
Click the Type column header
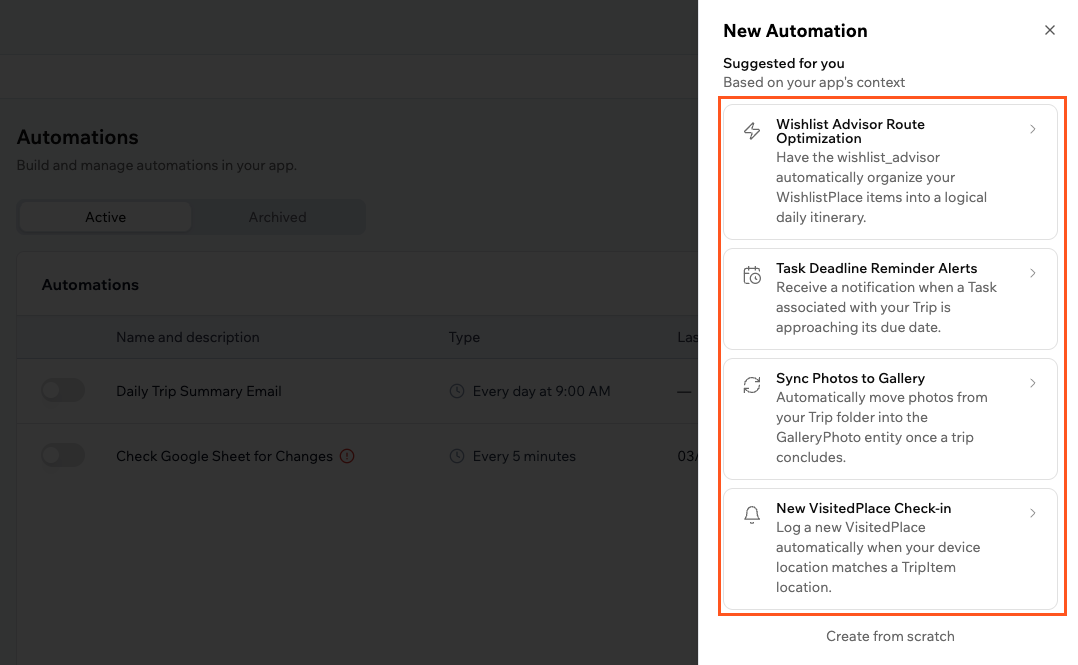point(464,337)
